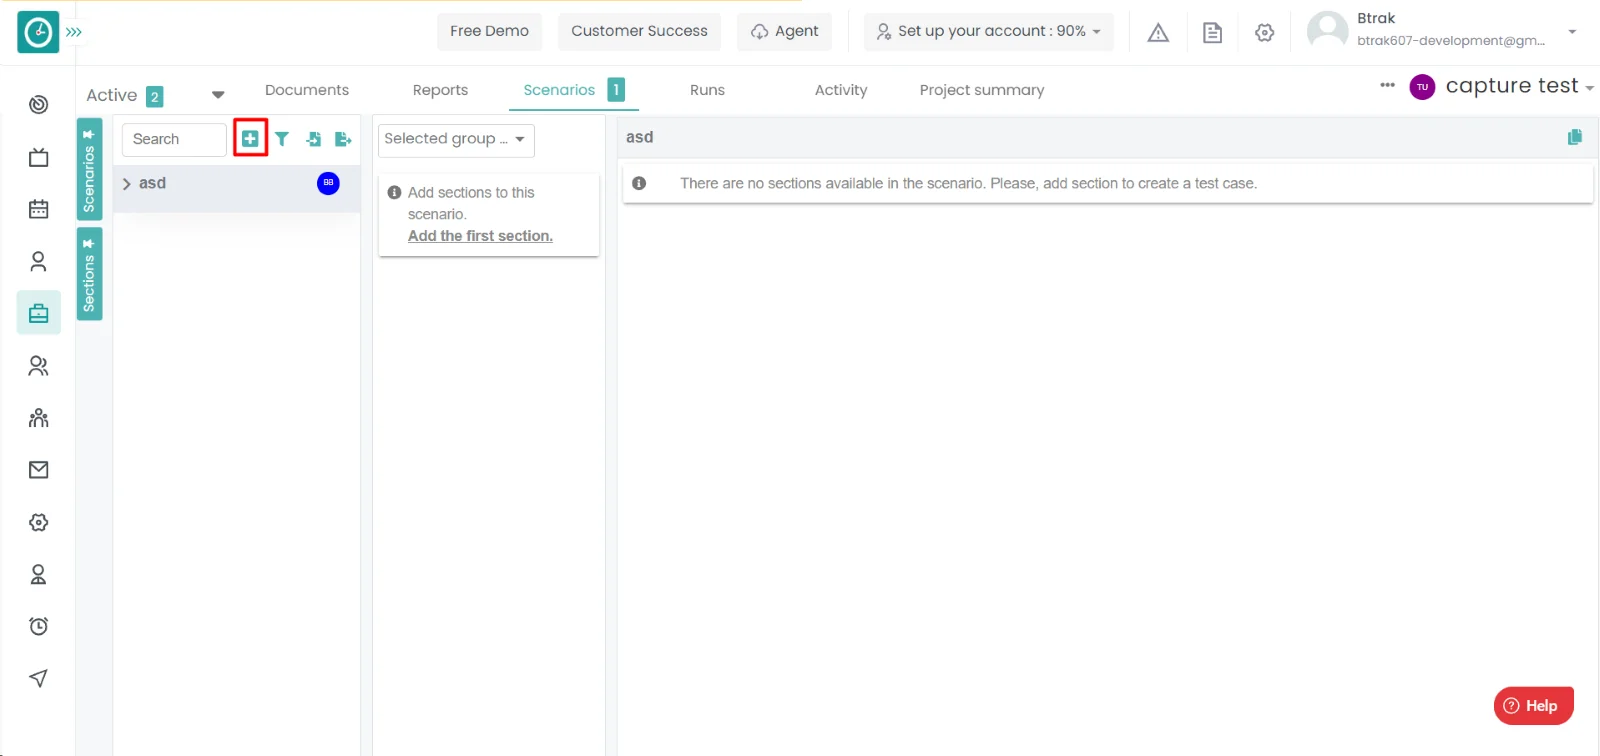Image resolution: width=1600 pixels, height=756 pixels.
Task: Click the add scenario plus icon
Action: [x=250, y=139]
